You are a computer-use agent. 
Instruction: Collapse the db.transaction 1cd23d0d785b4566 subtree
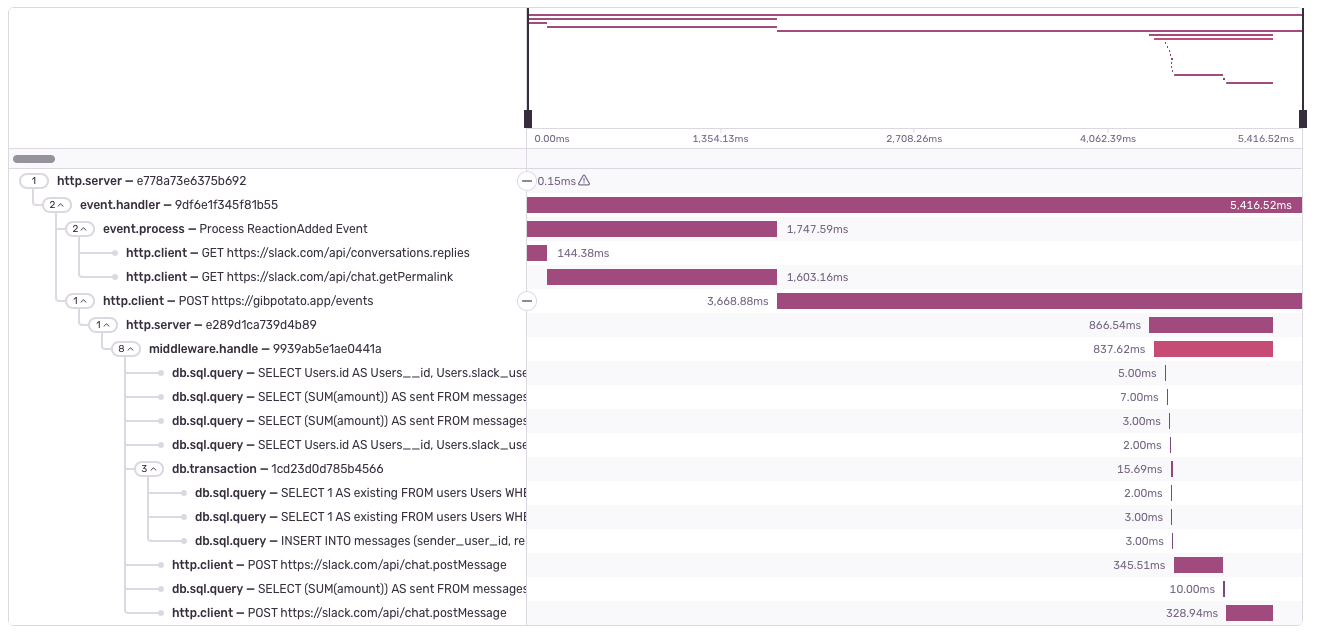coord(151,468)
